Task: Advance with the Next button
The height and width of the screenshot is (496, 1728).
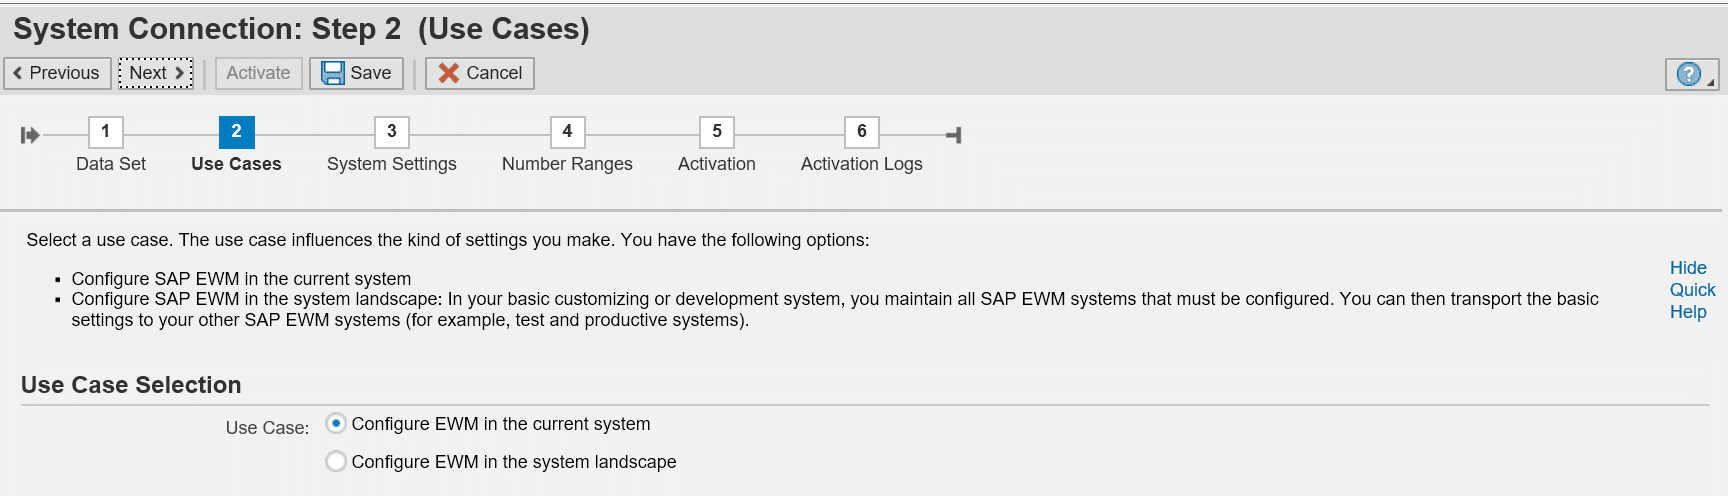Action: (155, 73)
